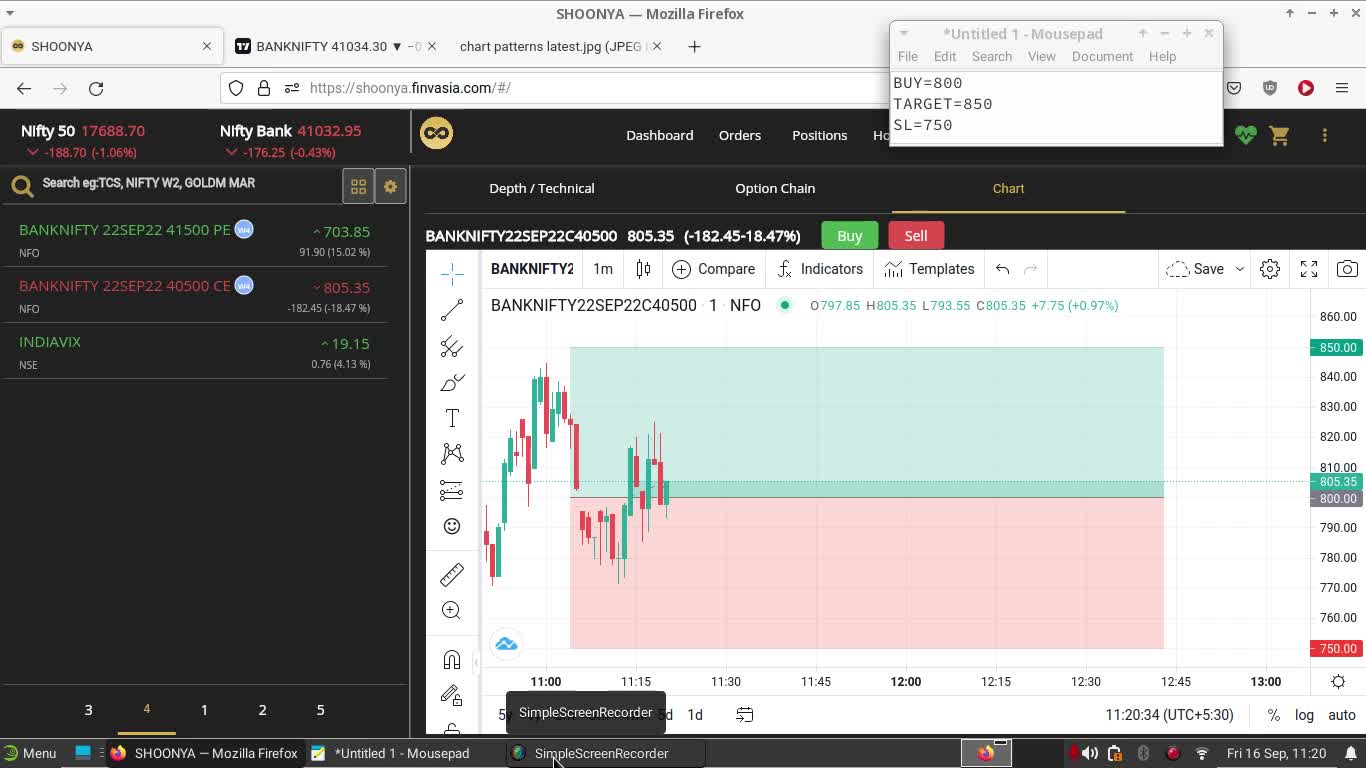Undo last chart action

1002,269
